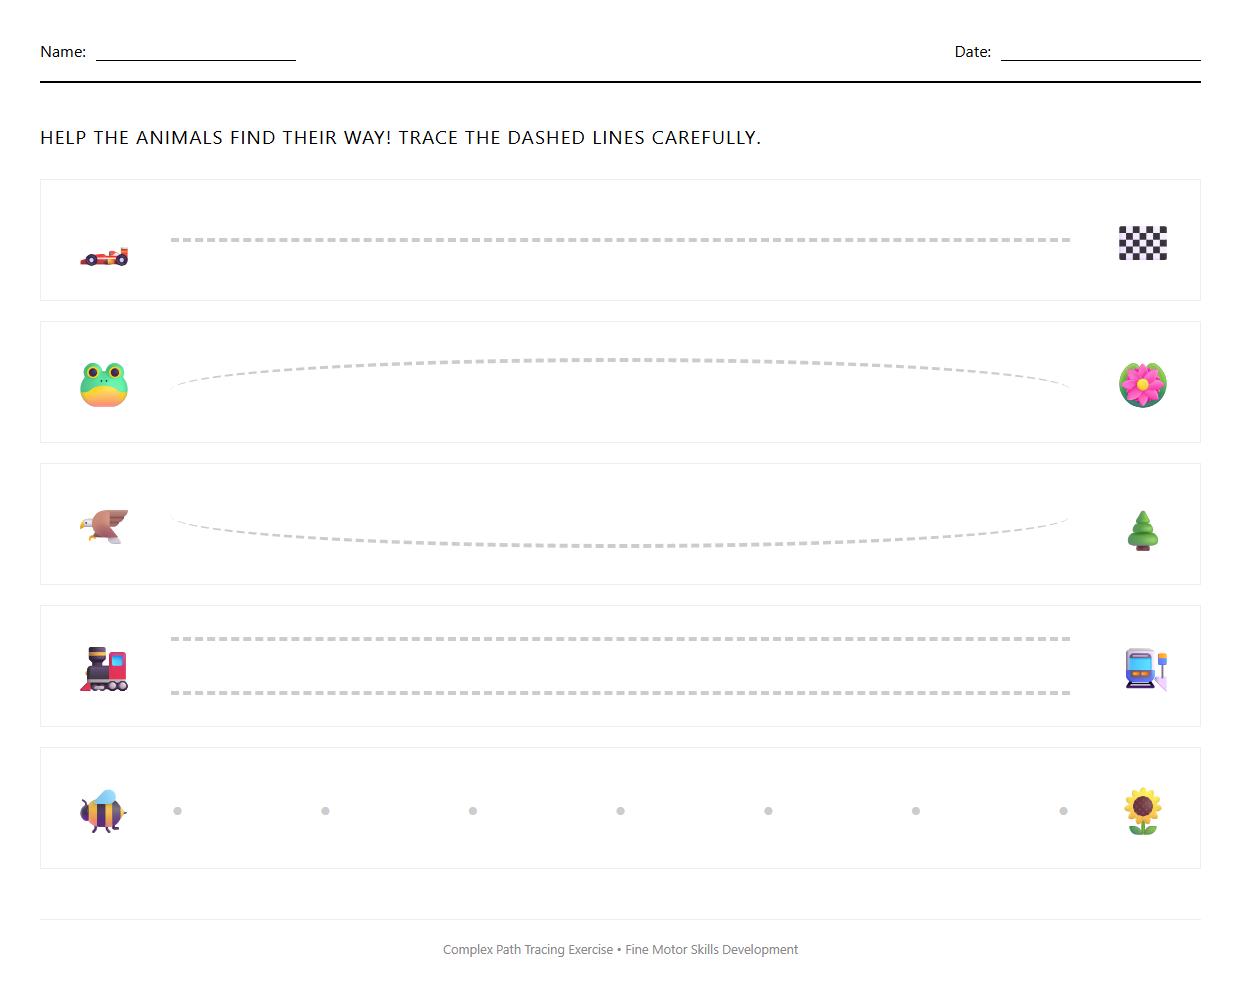Select the green frog icon
The width and height of the screenshot is (1241, 997).
(x=104, y=385)
